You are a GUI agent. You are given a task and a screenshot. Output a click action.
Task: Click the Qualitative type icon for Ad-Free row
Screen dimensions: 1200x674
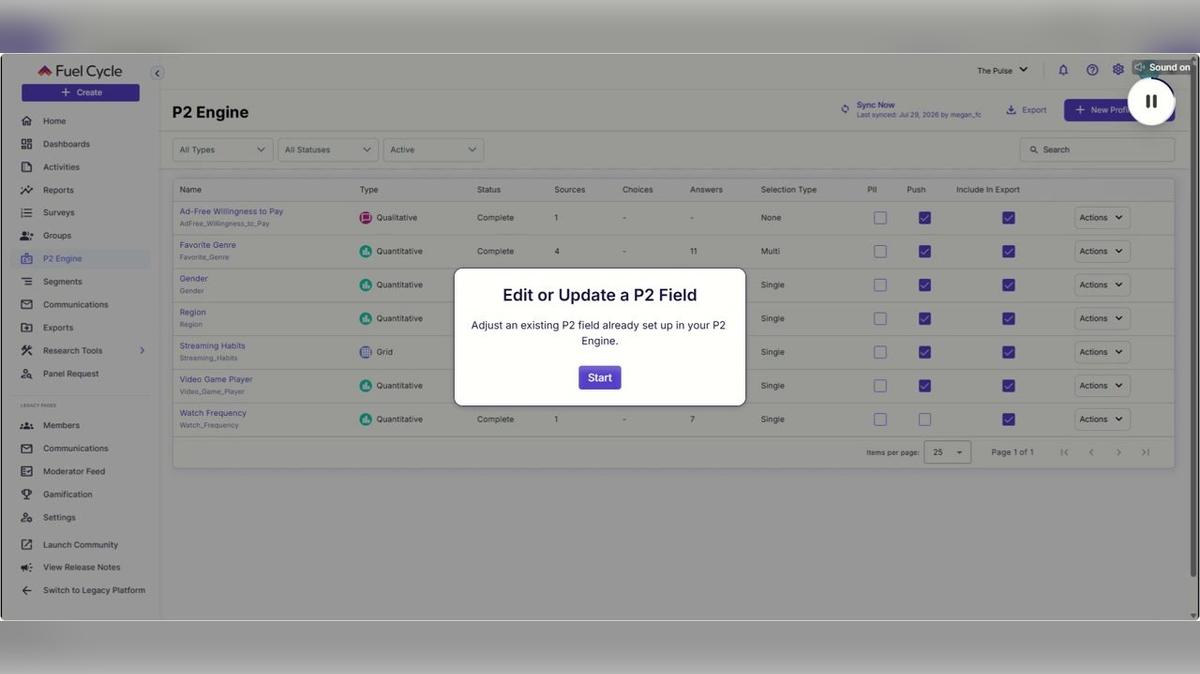(365, 218)
